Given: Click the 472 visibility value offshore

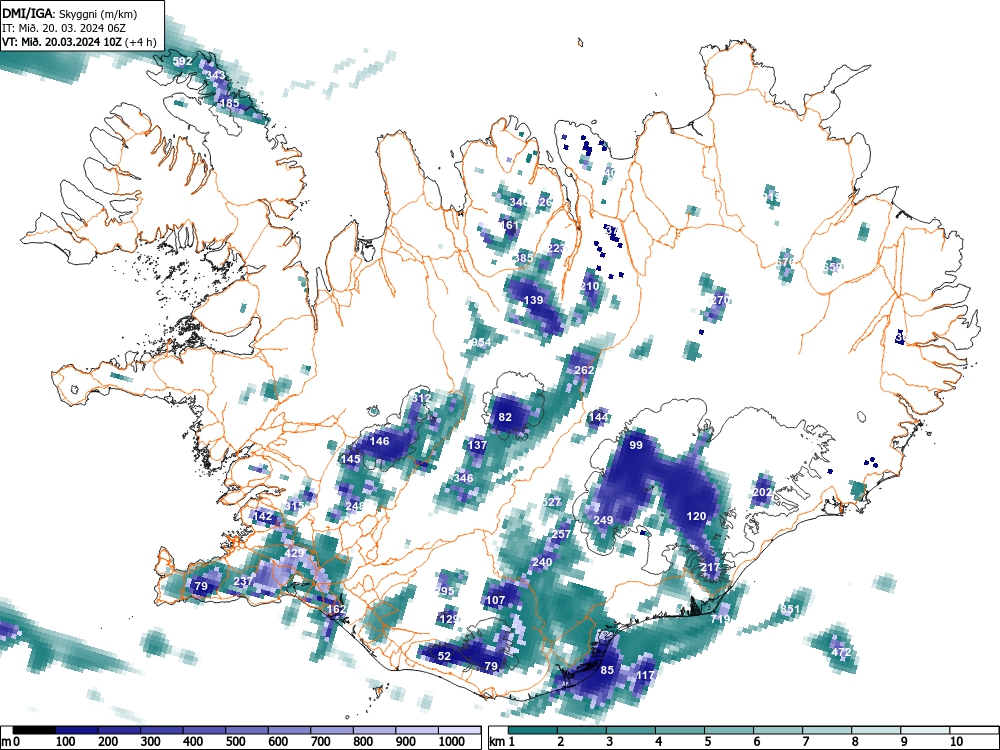Looking at the screenshot, I should click(841, 652).
